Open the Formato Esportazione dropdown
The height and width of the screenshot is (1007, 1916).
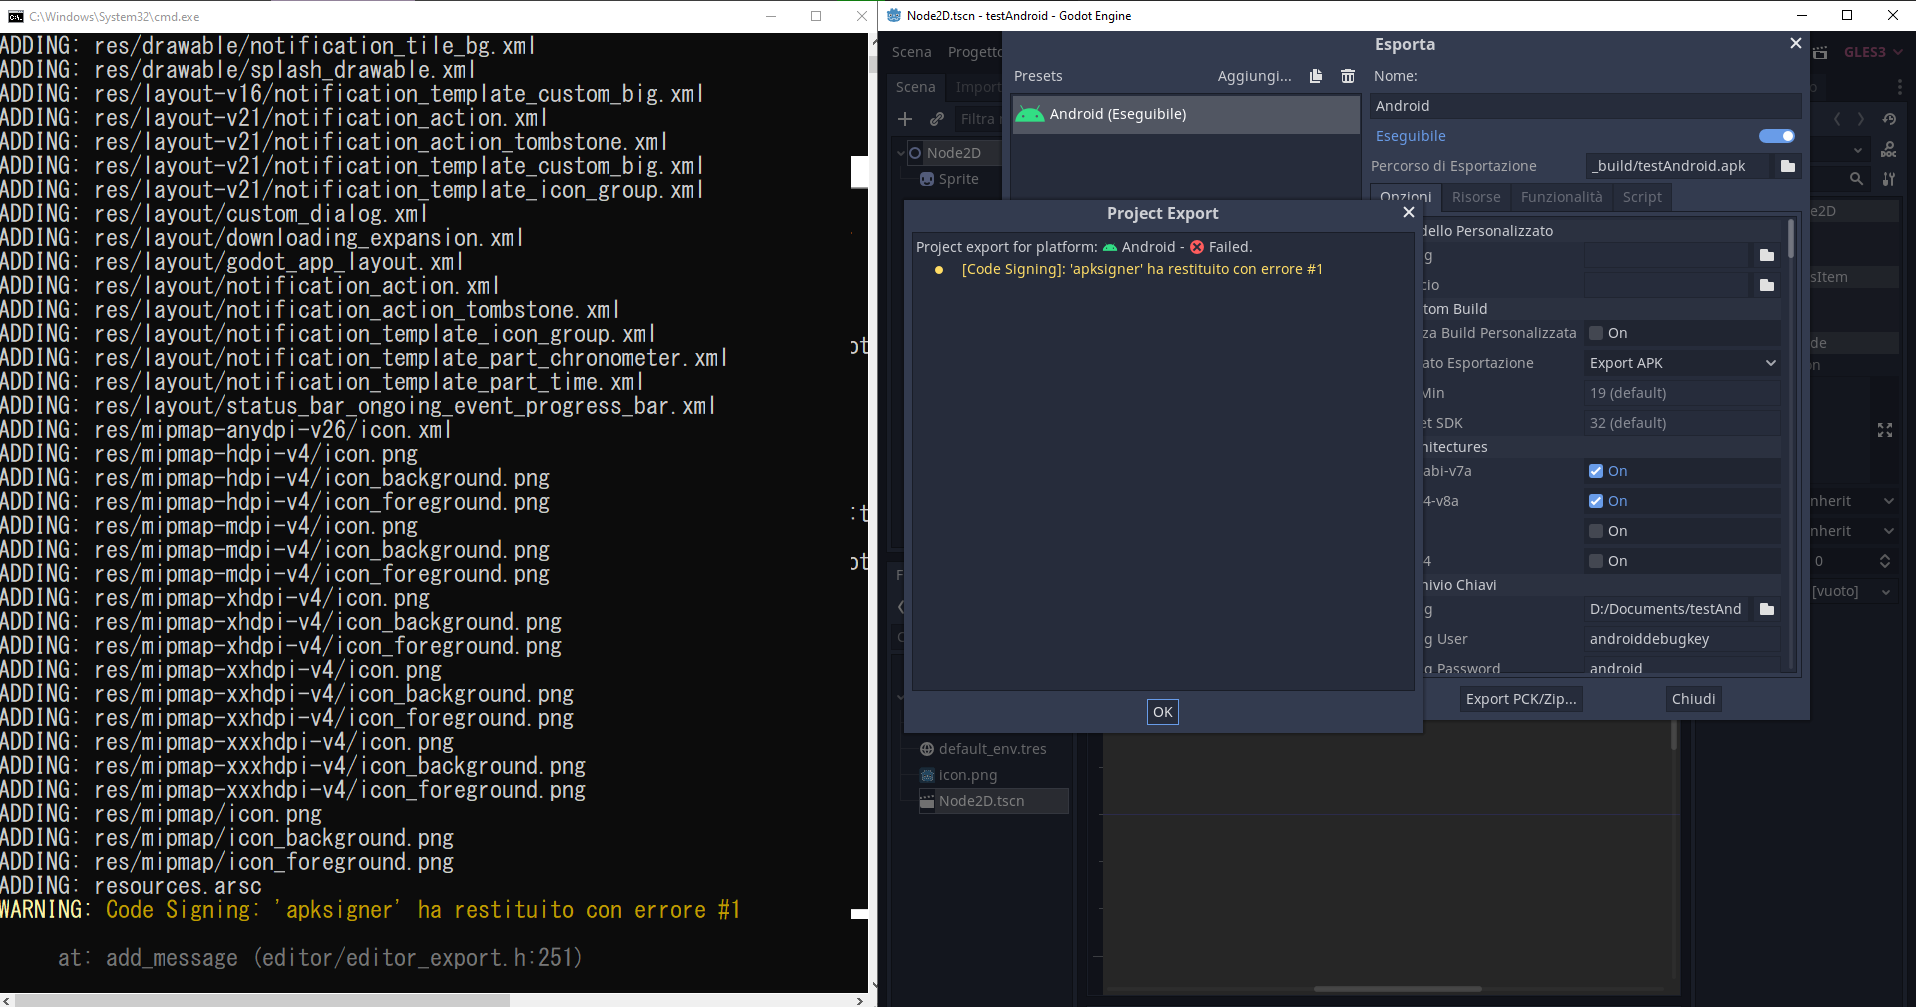(1681, 363)
